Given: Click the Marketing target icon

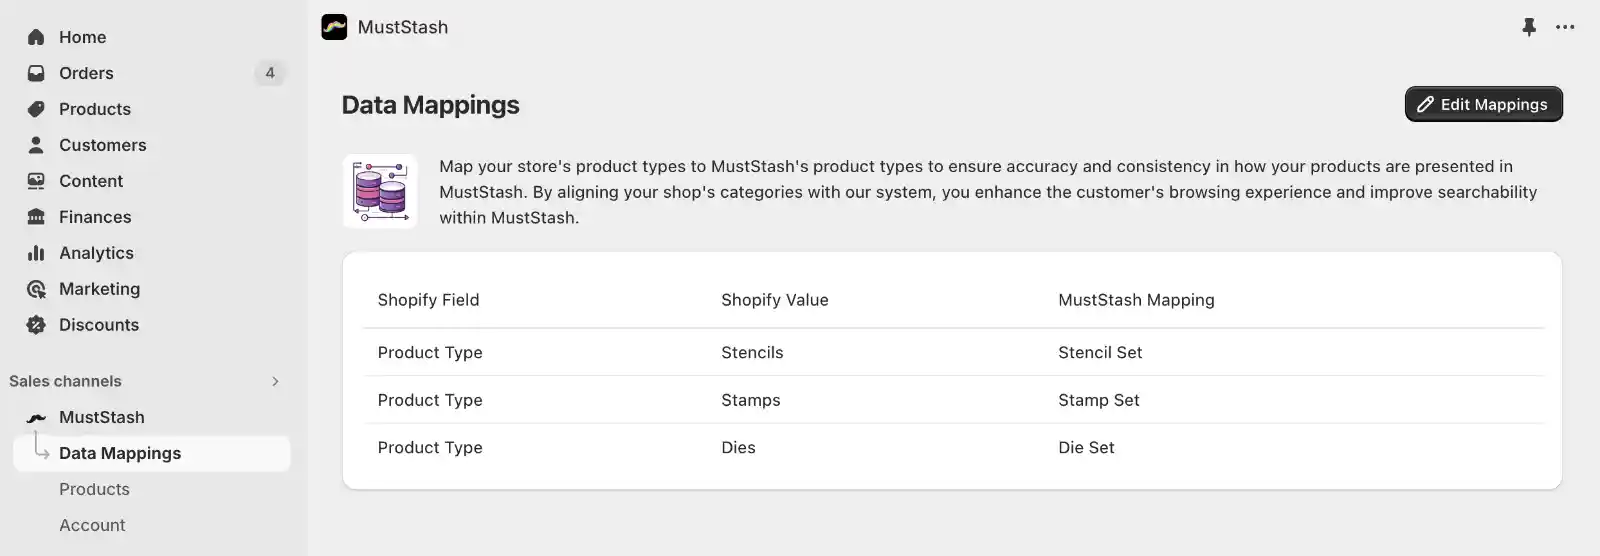Looking at the screenshot, I should click(x=36, y=289).
